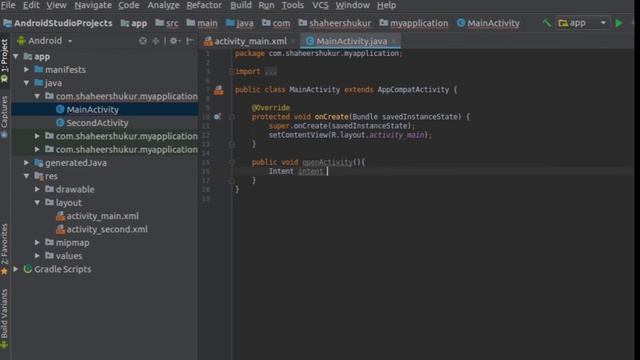Image resolution: width=640 pixels, height=360 pixels.
Task: Expand the values folder
Action: 37,256
